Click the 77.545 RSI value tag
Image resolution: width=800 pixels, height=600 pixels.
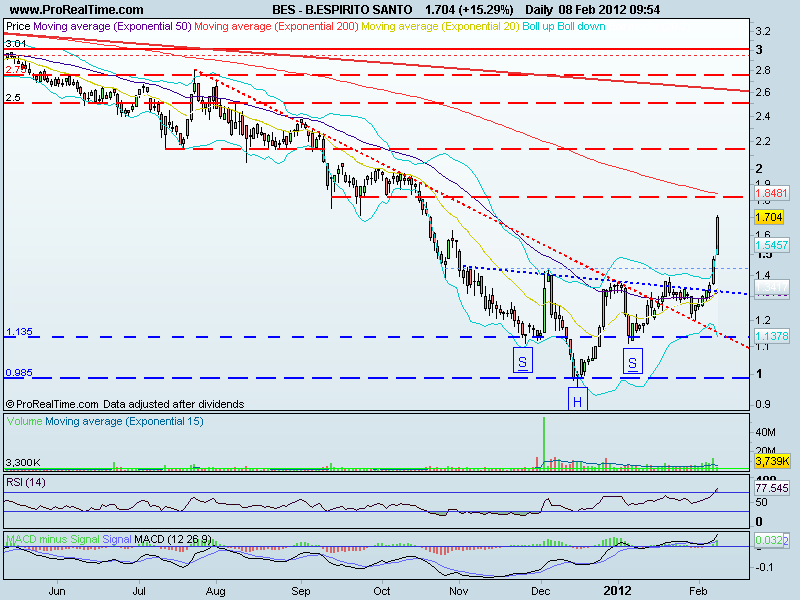772,488
